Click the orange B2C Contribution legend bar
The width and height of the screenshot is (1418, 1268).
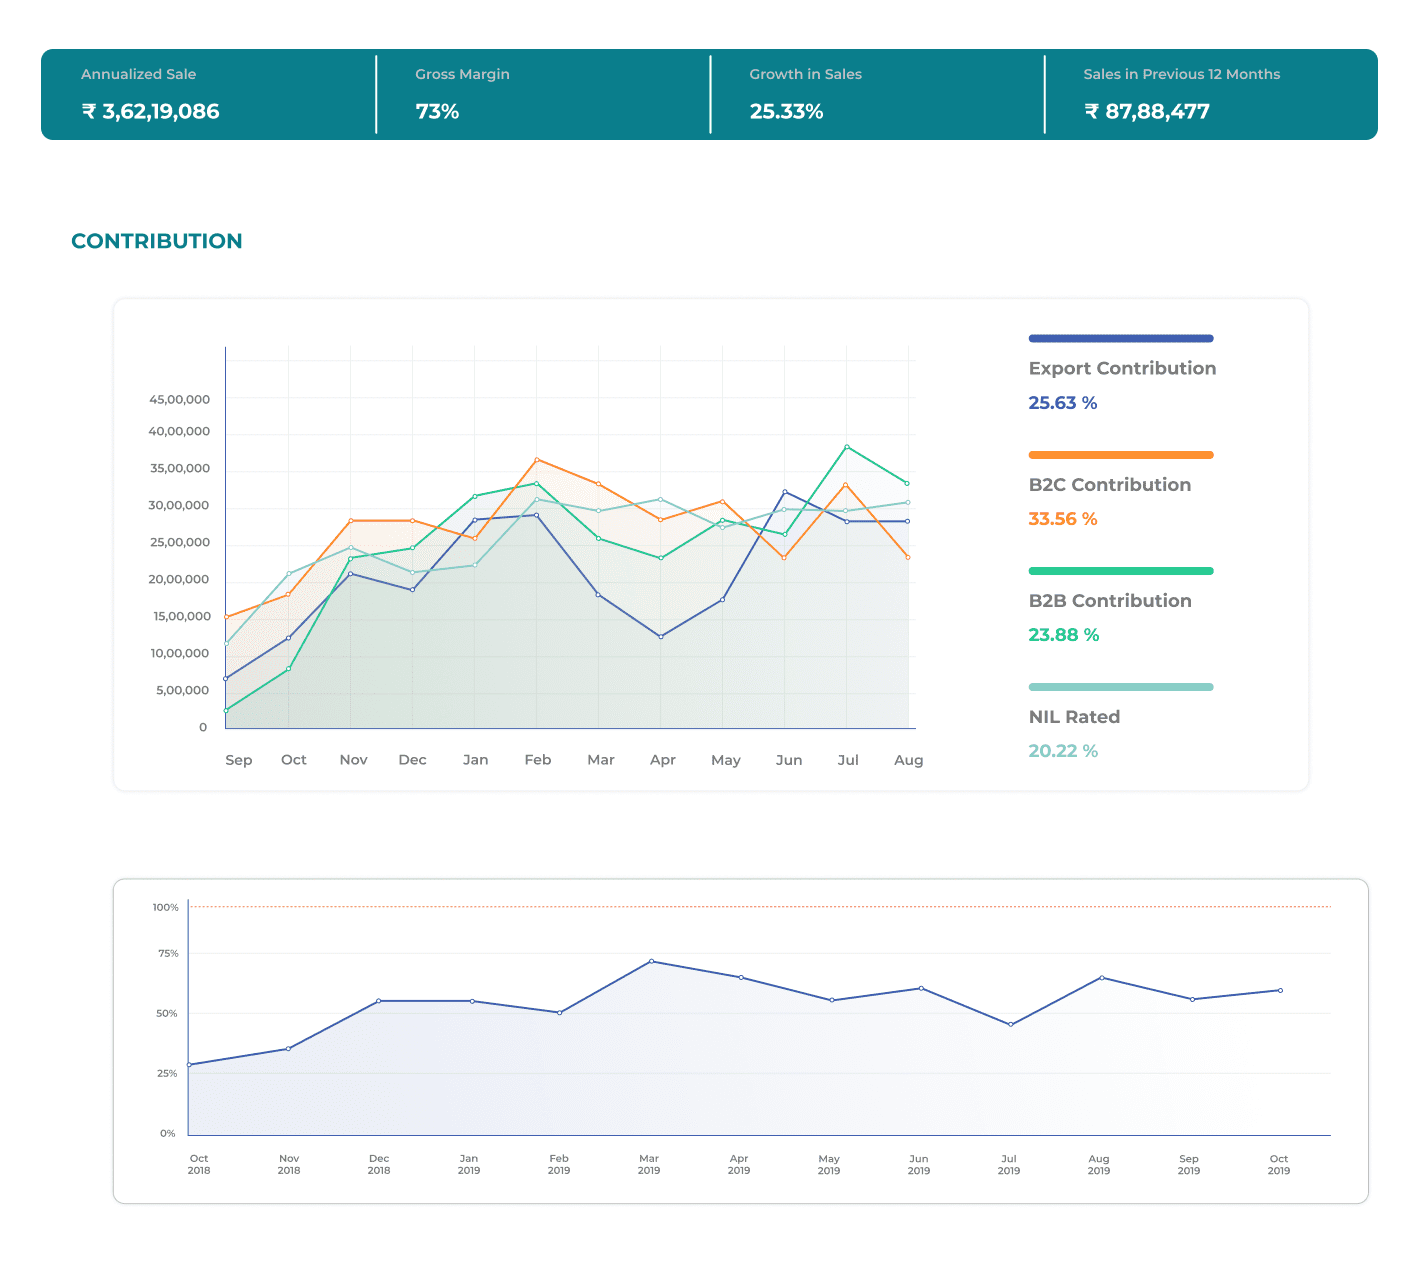(x=1120, y=455)
